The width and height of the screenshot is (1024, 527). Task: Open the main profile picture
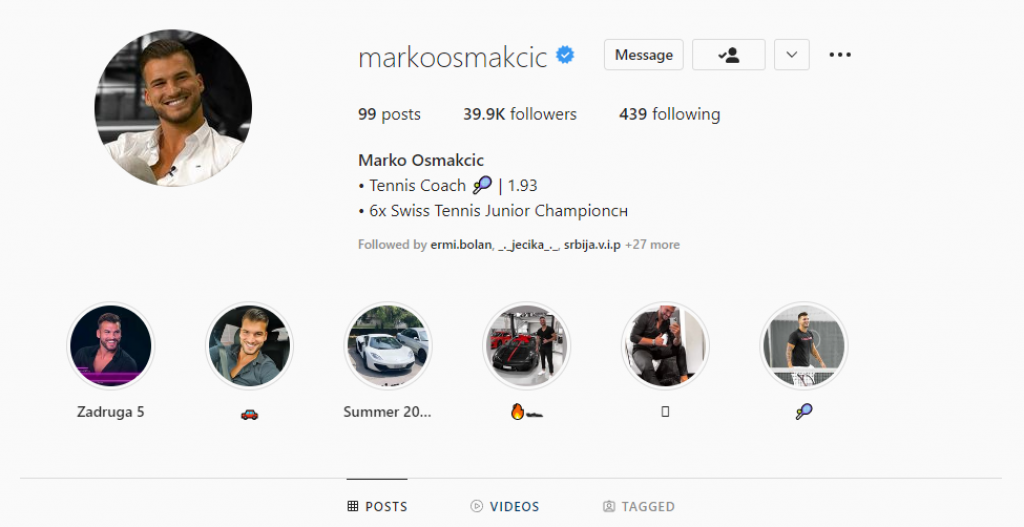(173, 108)
